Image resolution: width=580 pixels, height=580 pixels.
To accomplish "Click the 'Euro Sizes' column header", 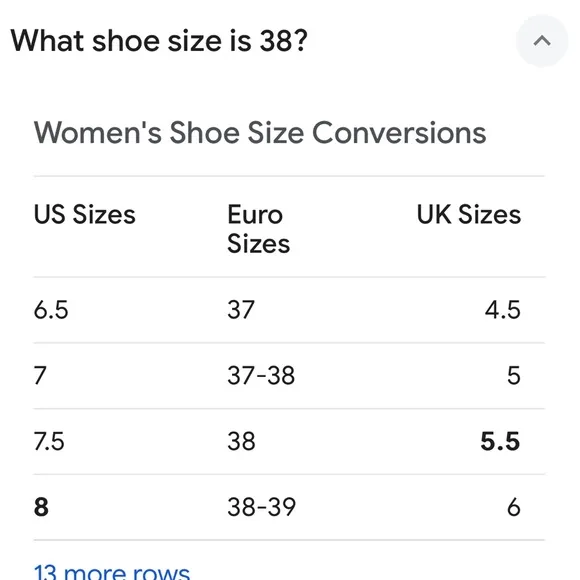I will coord(259,229).
